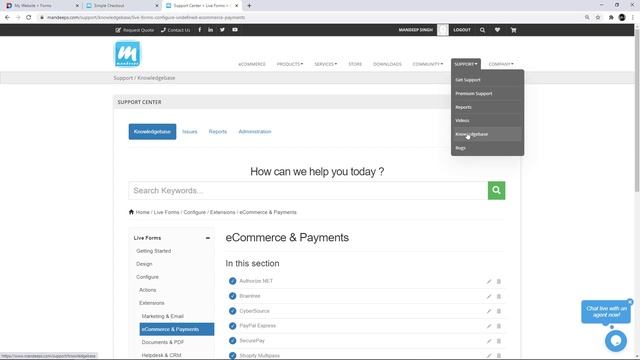Open browser extensions puzzle icon
Image resolution: width=640 pixels, height=360 pixels.
tap(611, 18)
